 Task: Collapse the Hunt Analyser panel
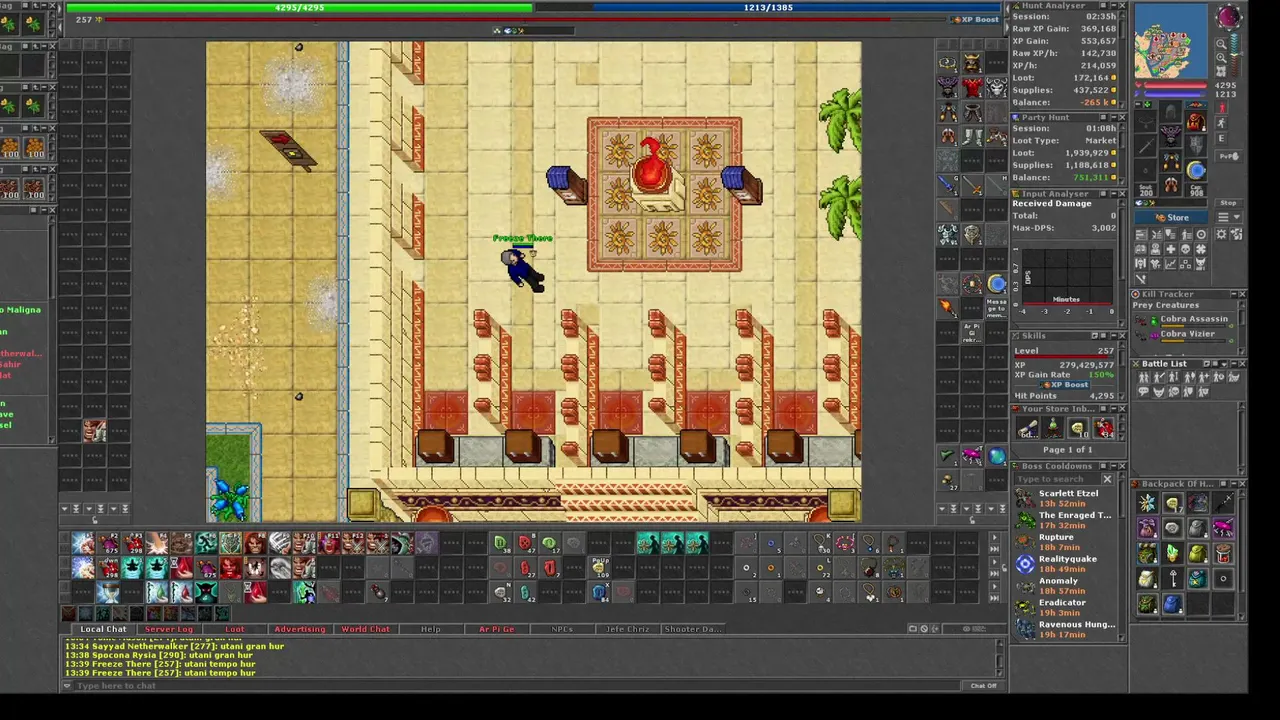[1112, 6]
